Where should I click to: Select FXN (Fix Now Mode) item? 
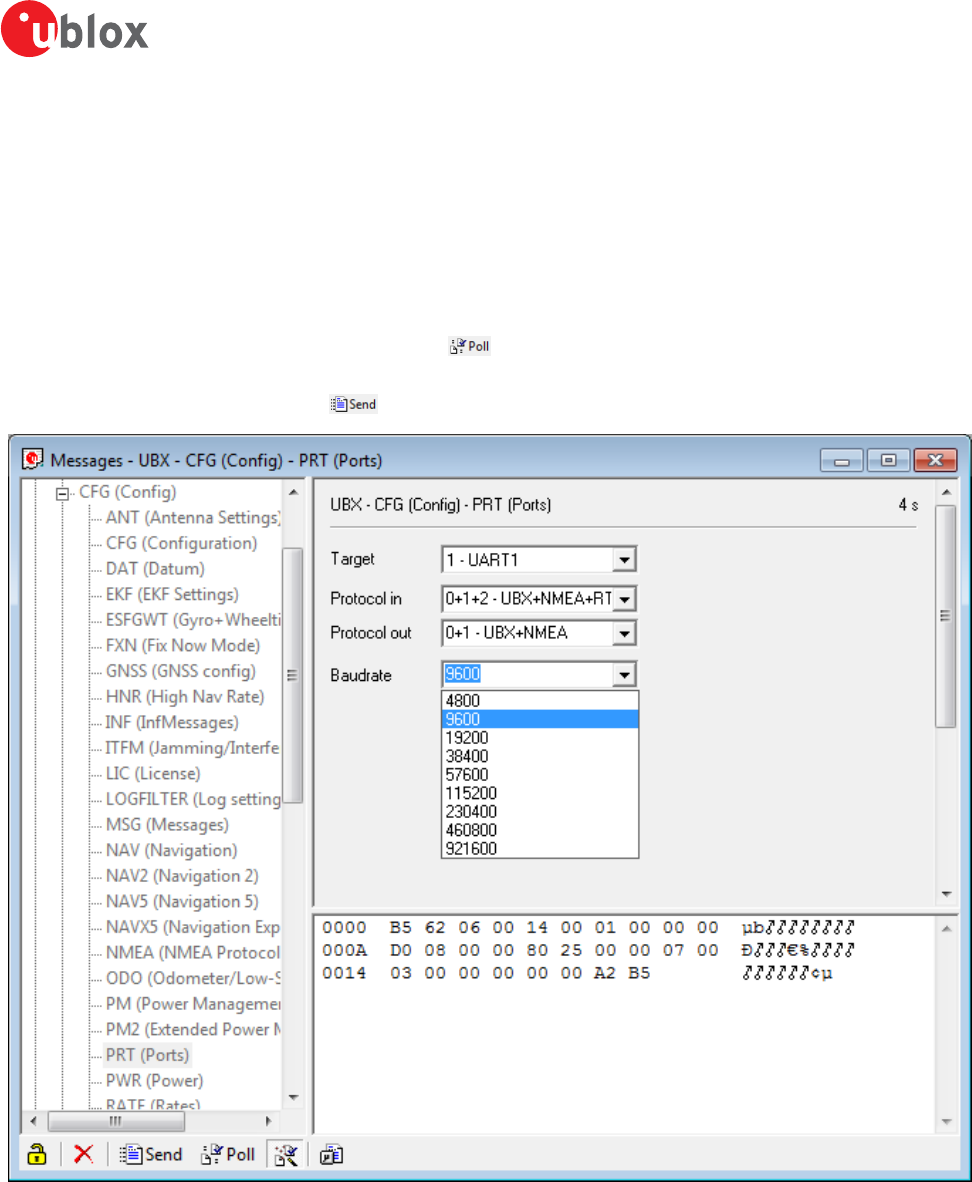pos(182,645)
